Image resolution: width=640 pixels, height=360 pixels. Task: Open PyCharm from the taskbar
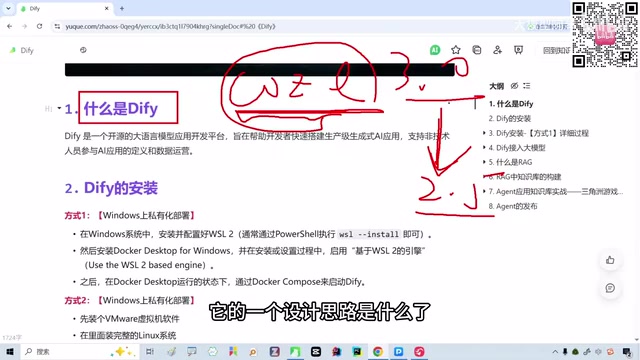[357, 351]
